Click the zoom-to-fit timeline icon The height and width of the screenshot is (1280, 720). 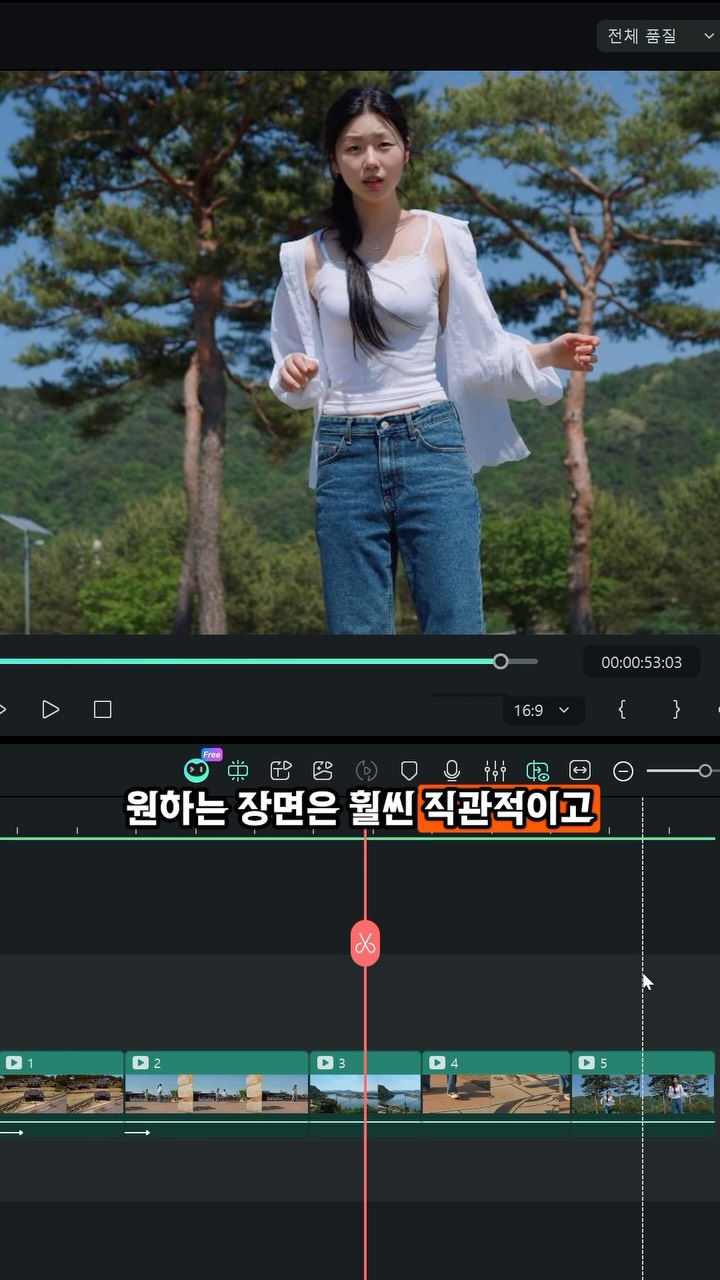(x=580, y=770)
